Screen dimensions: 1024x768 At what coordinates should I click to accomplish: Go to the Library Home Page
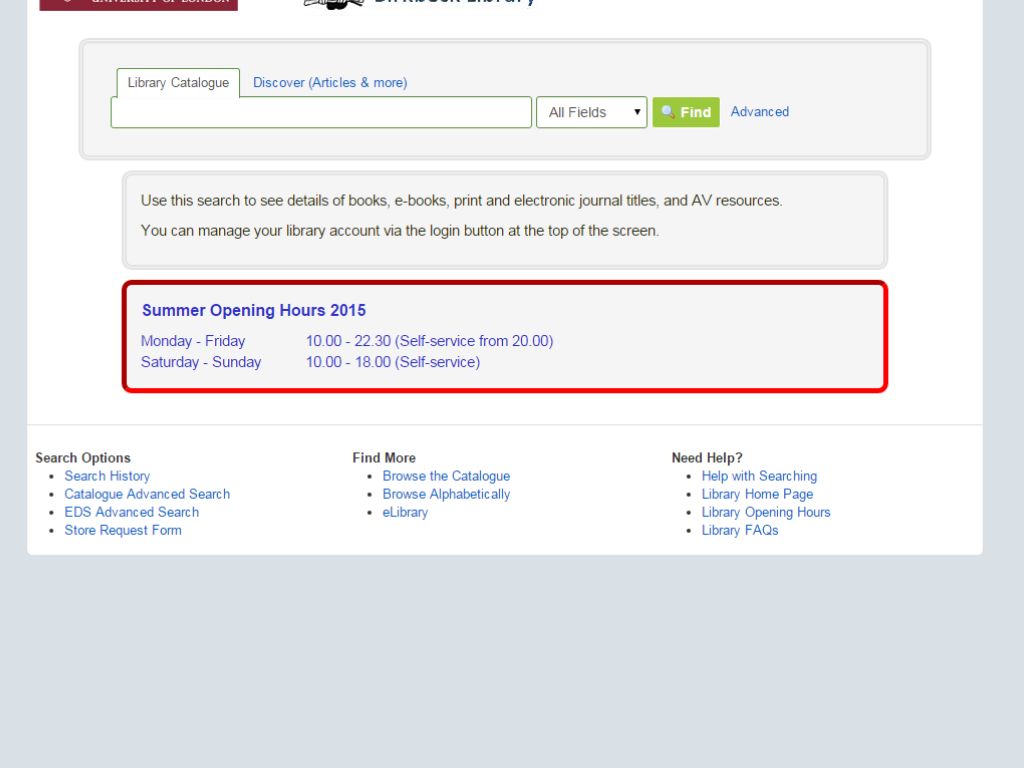pos(757,494)
